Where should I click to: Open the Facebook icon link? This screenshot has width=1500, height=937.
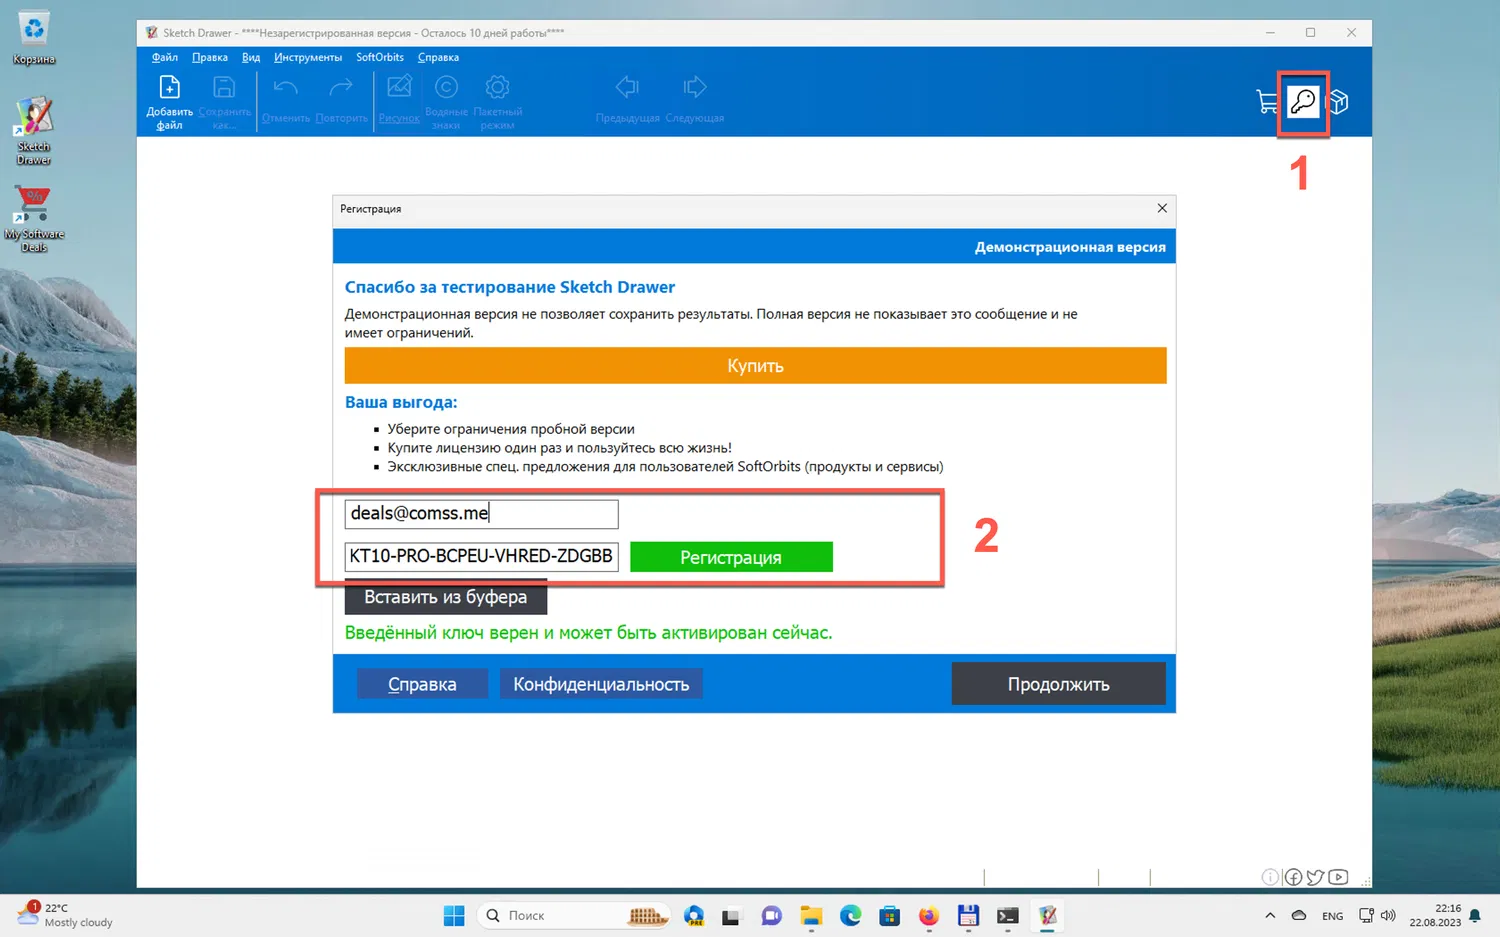1293,877
